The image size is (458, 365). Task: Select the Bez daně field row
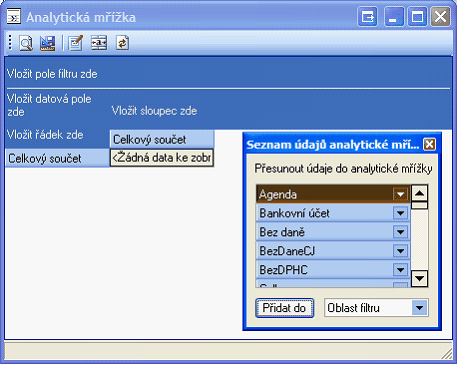tap(333, 232)
